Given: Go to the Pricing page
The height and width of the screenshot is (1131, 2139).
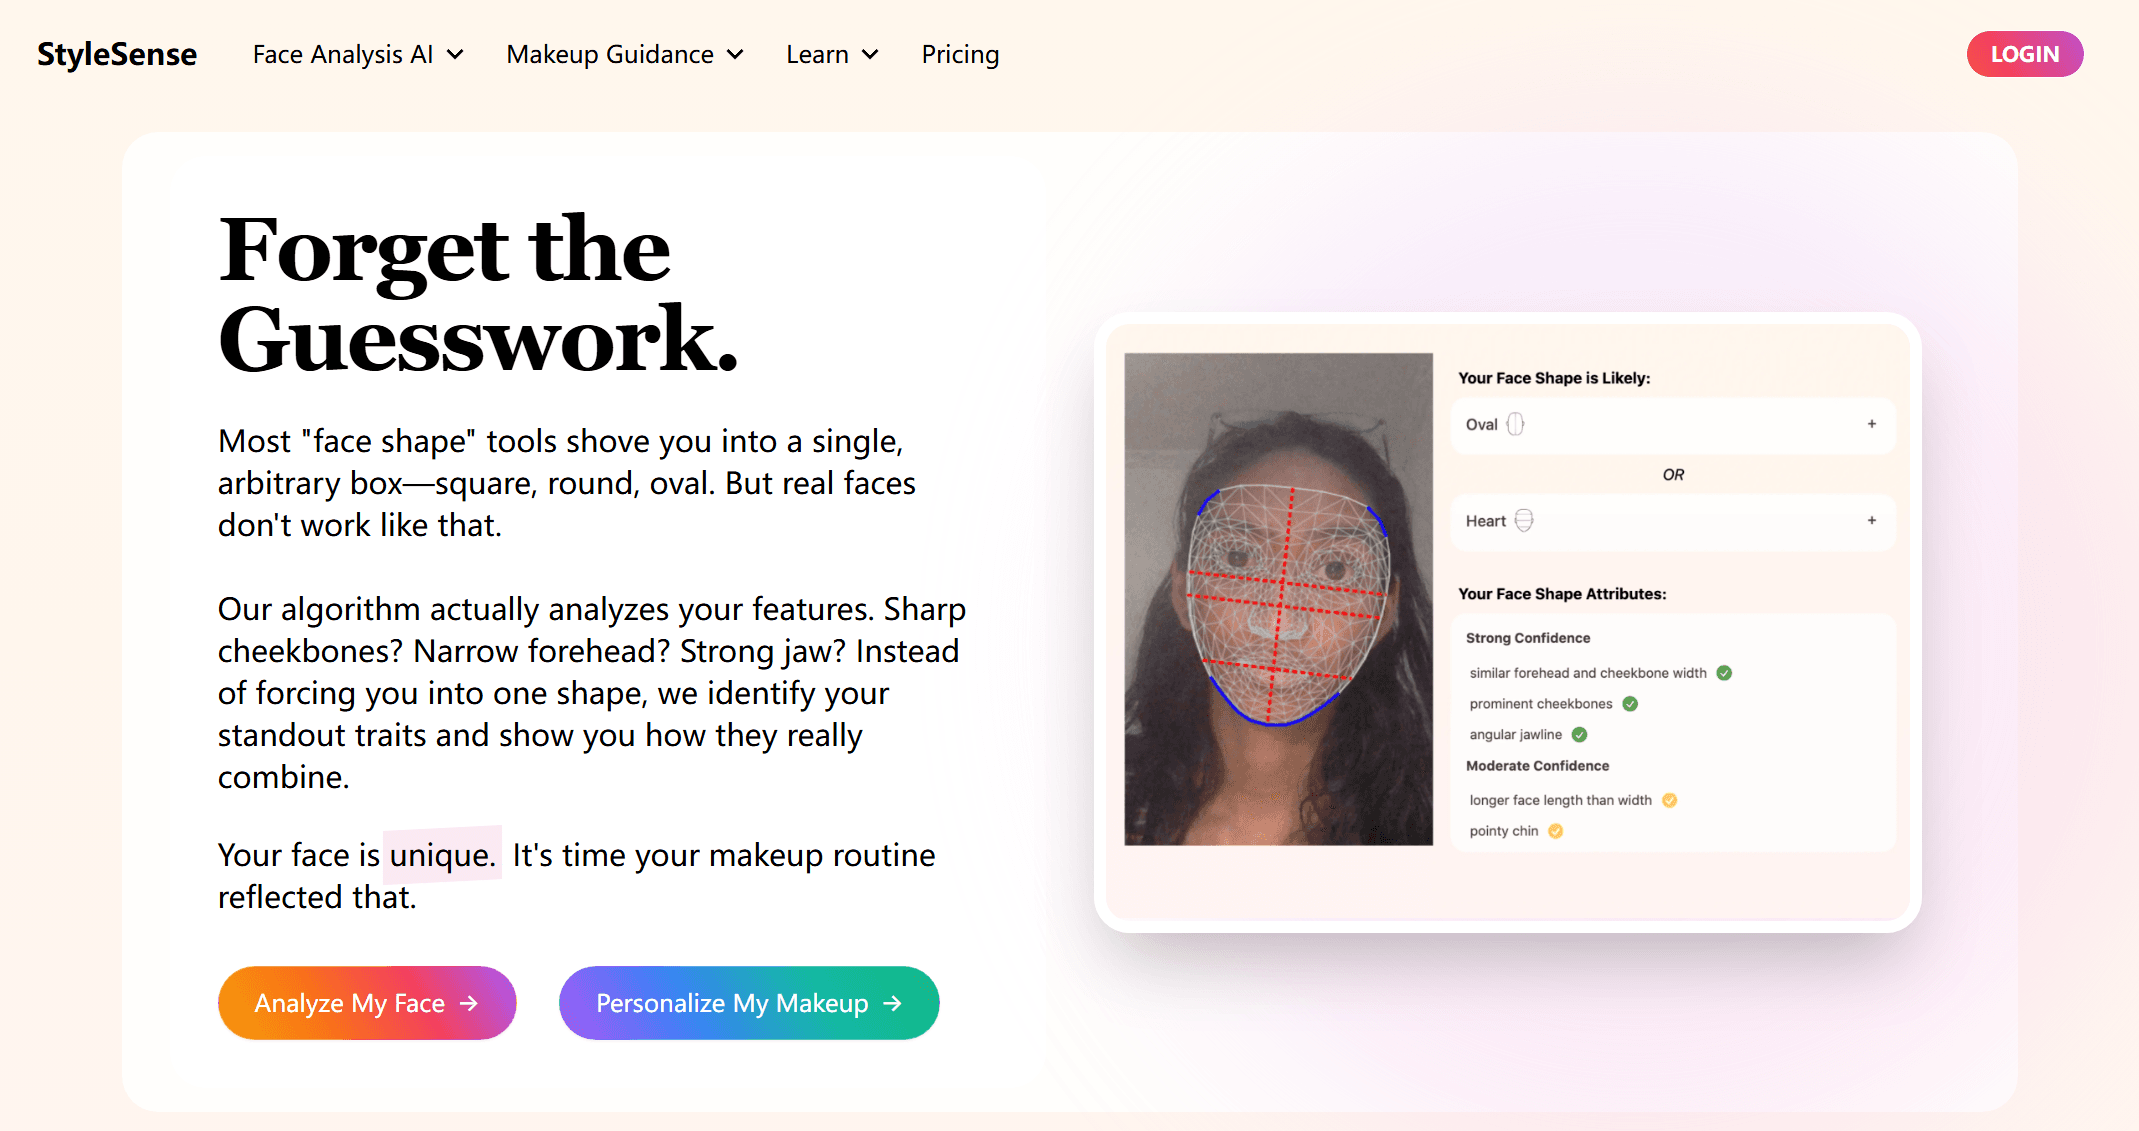Looking at the screenshot, I should pos(960,54).
